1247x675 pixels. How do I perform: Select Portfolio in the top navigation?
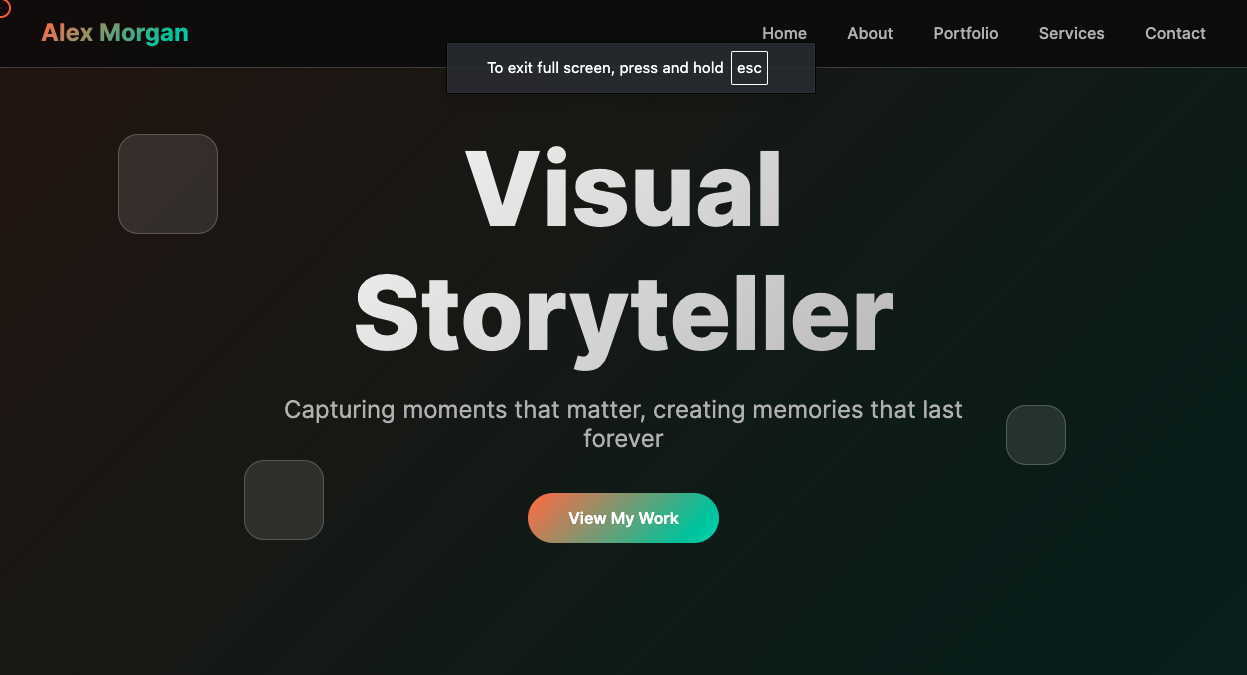965,33
